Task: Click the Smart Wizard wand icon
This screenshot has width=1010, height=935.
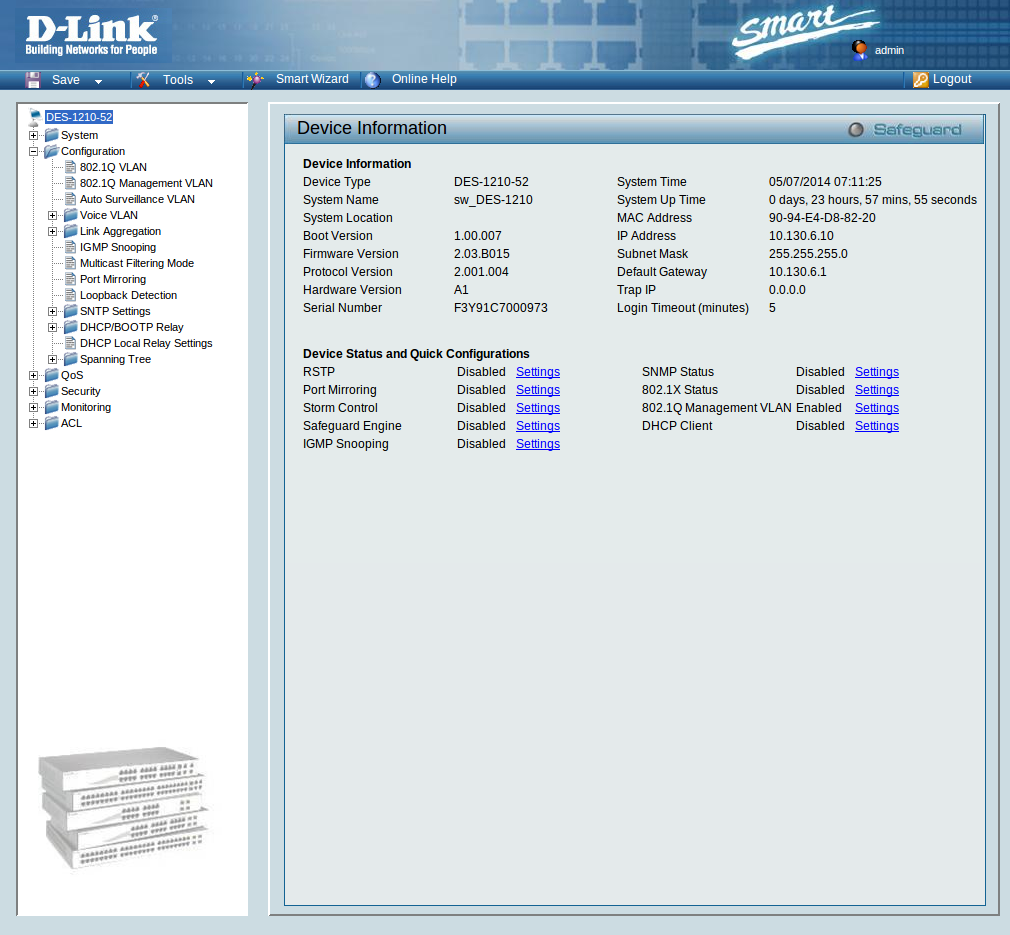Action: pyautogui.click(x=256, y=80)
